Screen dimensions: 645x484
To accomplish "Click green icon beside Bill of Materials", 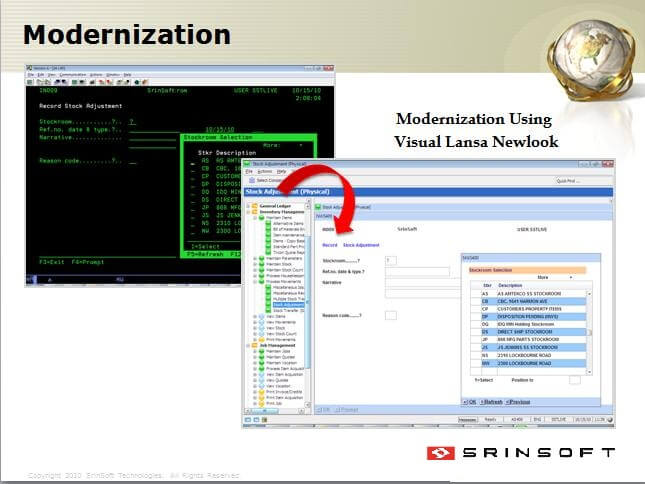I will [268, 229].
